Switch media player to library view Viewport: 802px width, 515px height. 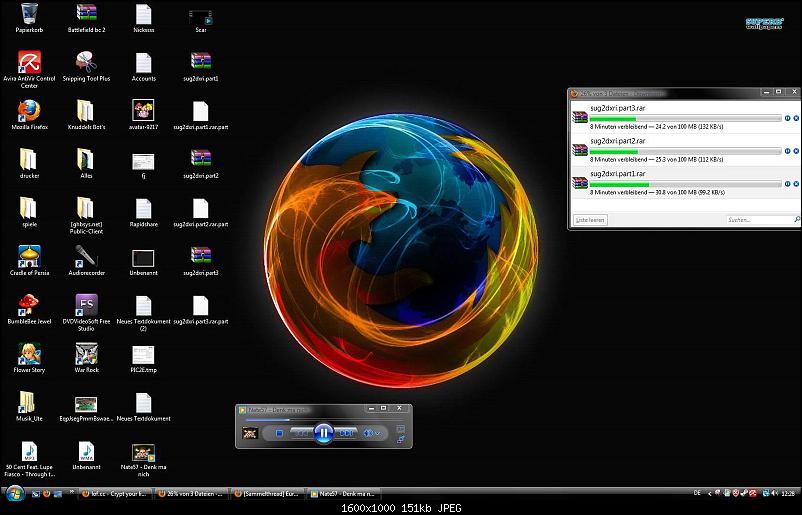click(x=401, y=429)
